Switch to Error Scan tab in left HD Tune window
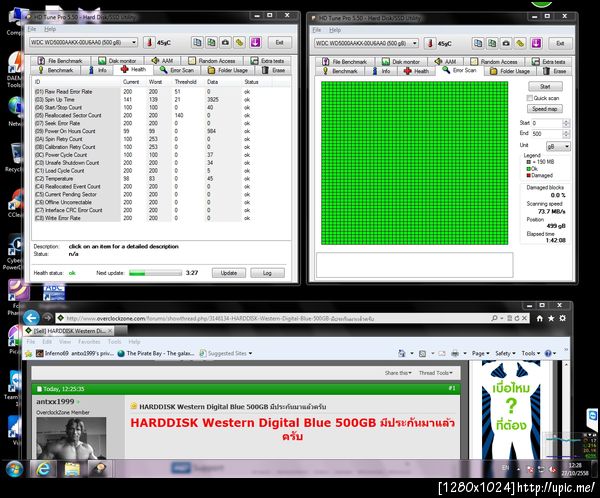This screenshot has height=498, width=600. [x=177, y=70]
